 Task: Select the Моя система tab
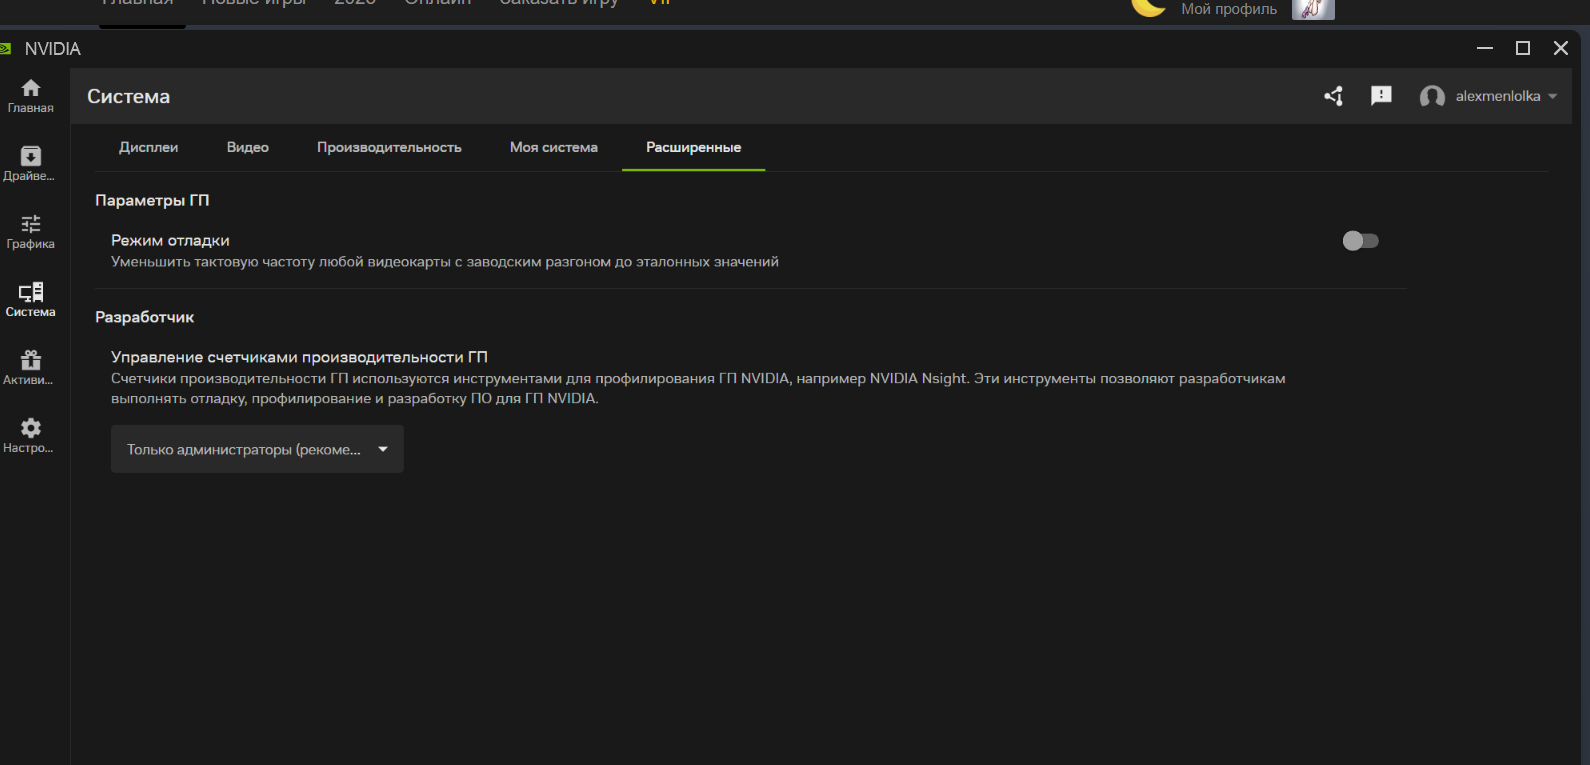point(553,147)
